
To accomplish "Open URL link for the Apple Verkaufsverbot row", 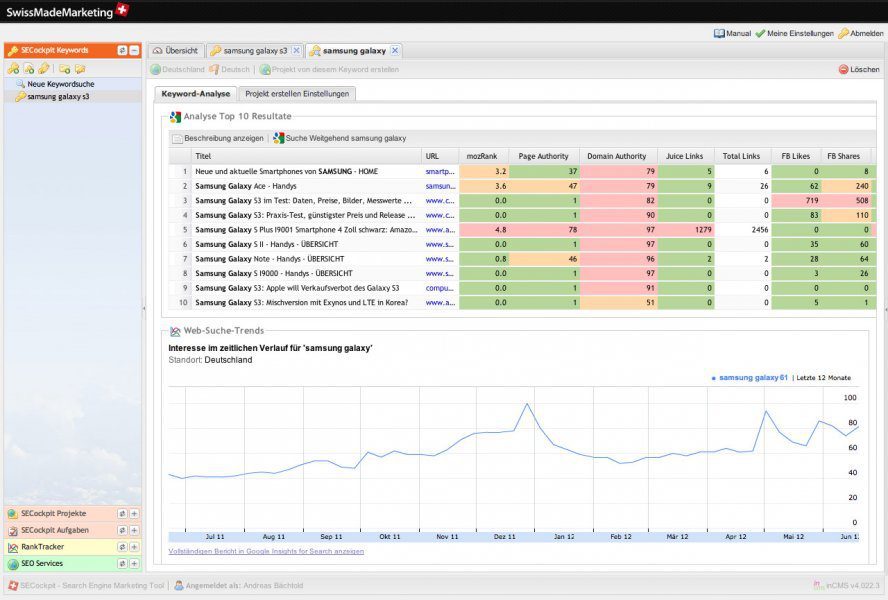I will click(x=440, y=288).
